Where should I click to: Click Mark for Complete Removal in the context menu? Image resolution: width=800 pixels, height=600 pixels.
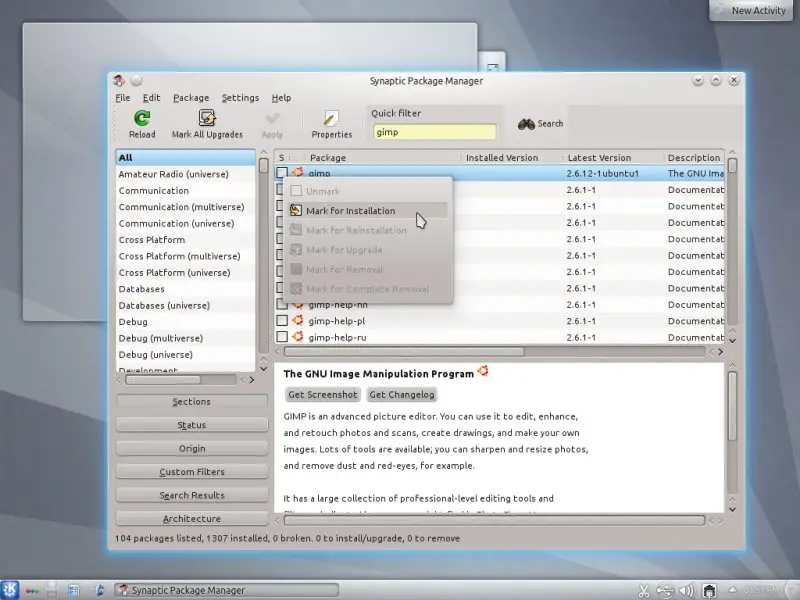pyautogui.click(x=367, y=289)
